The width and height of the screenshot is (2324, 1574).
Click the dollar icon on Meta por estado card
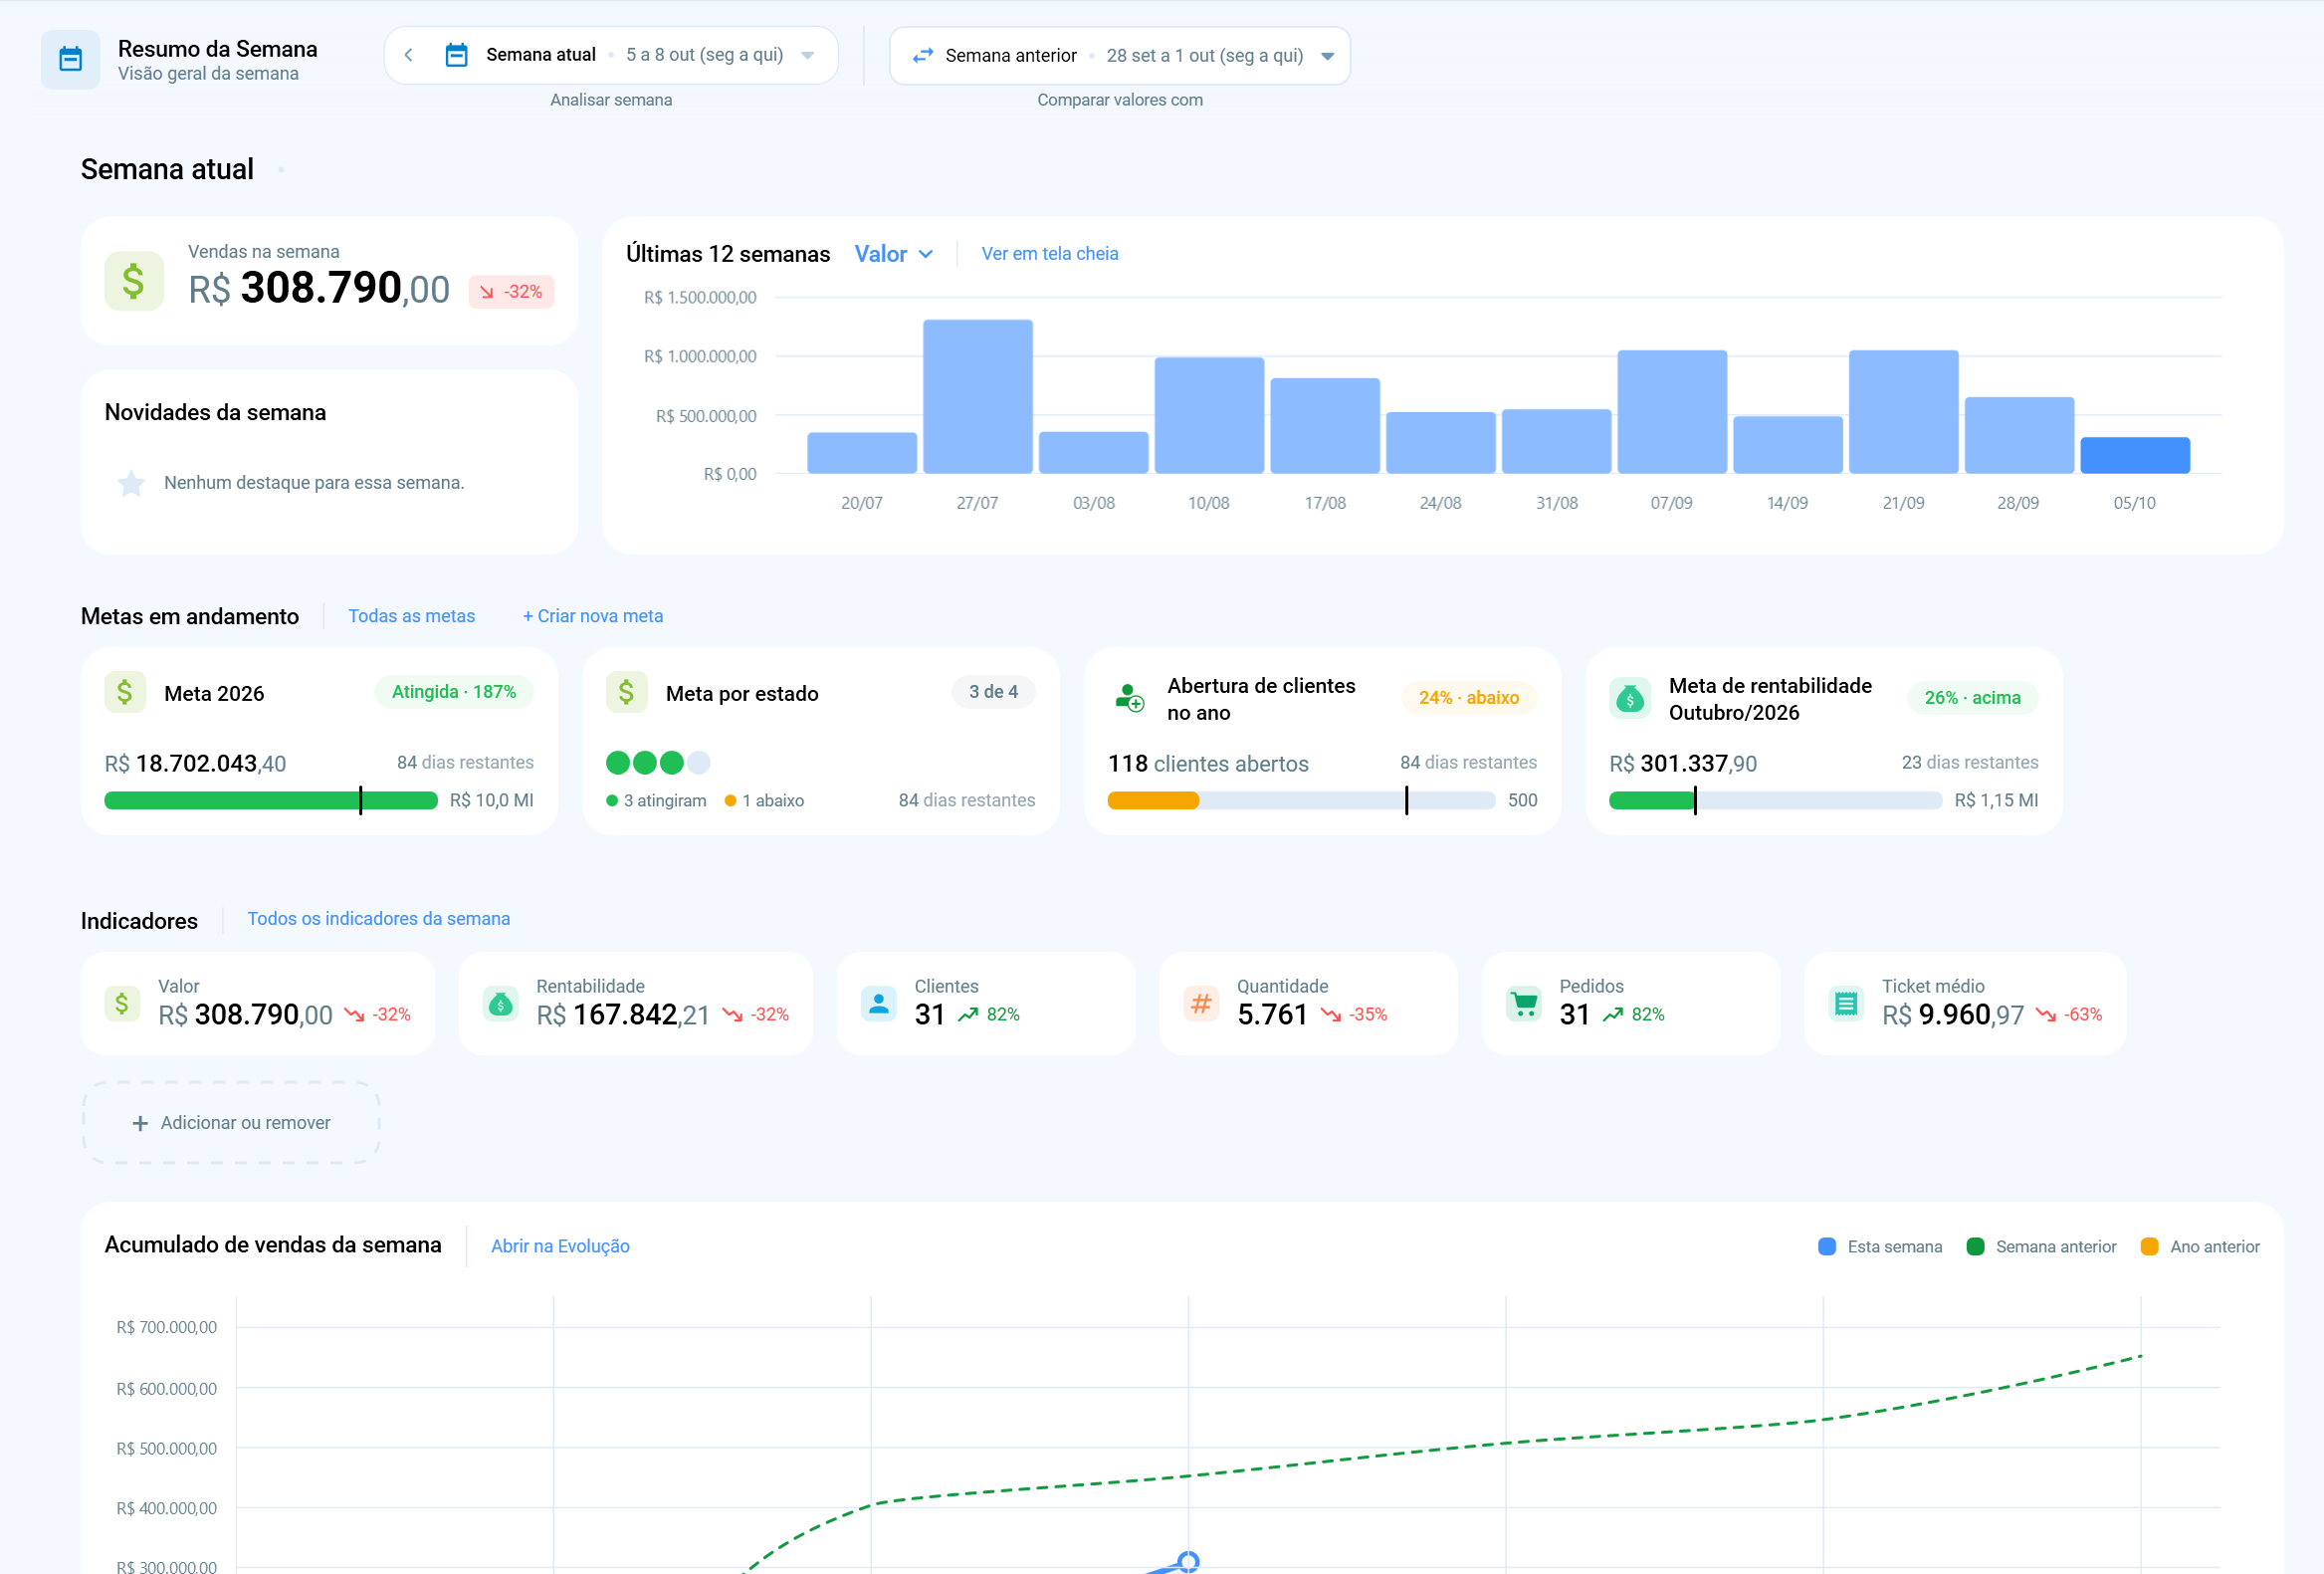[627, 692]
